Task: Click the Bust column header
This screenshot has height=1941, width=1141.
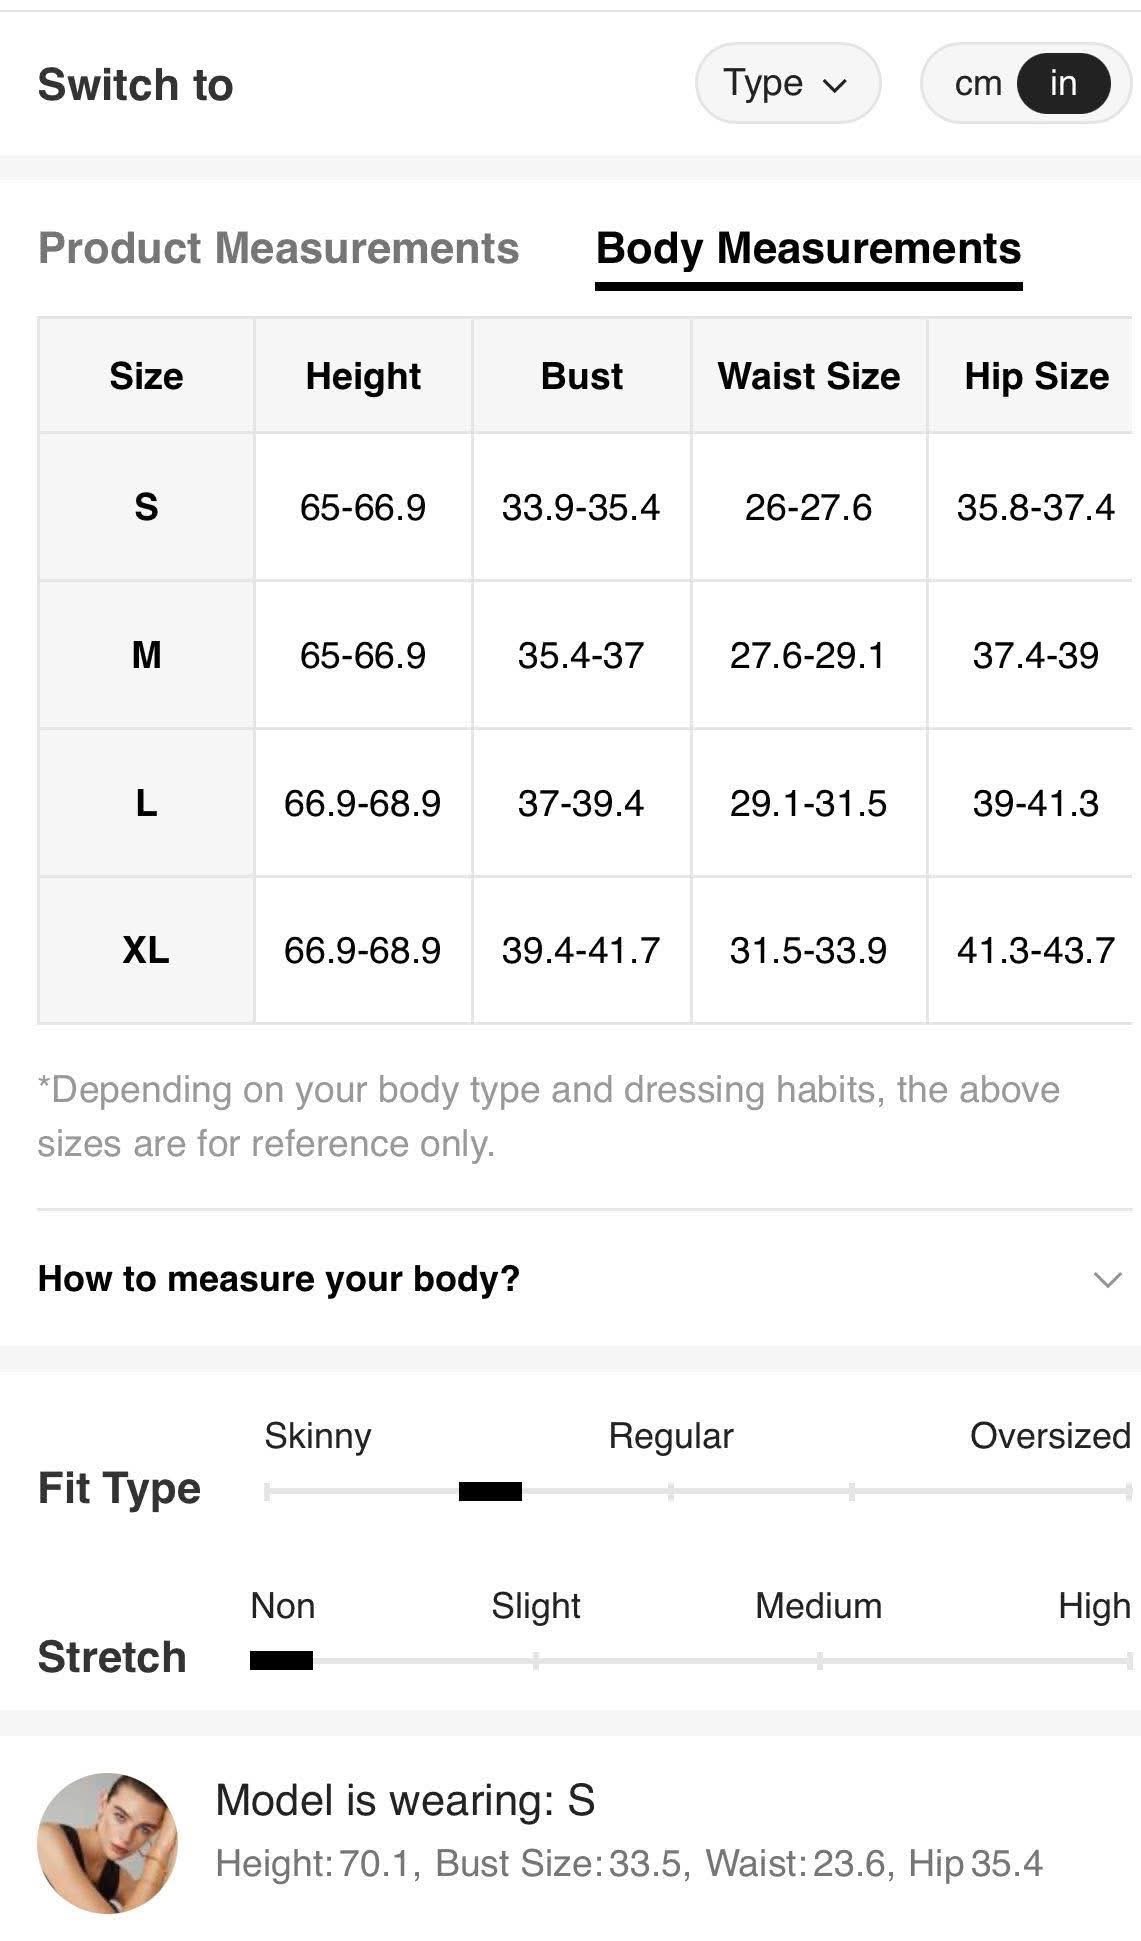Action: tap(581, 376)
